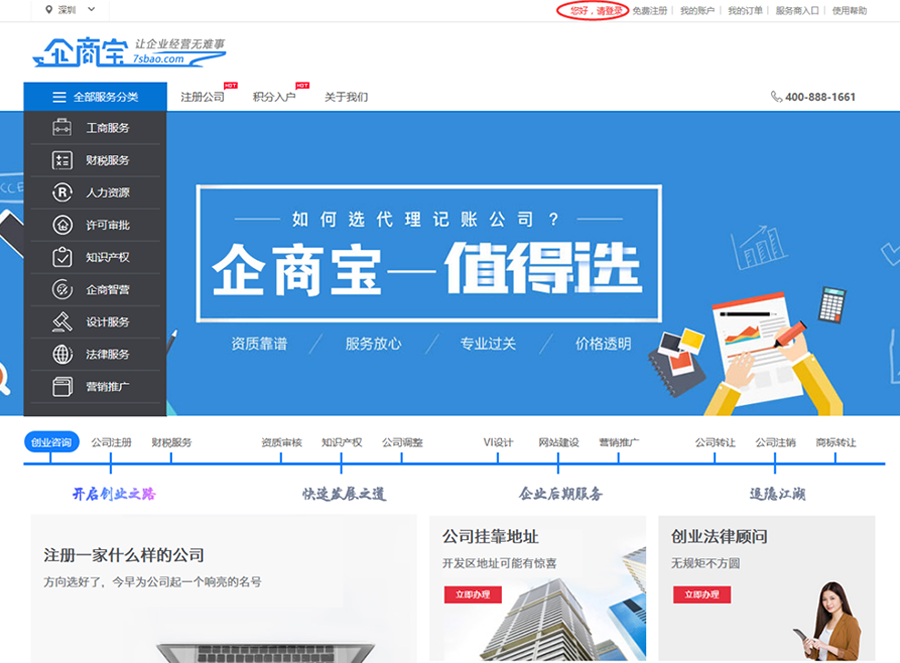Click the 法律服务 globe icon
This screenshot has width=900, height=663.
coord(62,354)
